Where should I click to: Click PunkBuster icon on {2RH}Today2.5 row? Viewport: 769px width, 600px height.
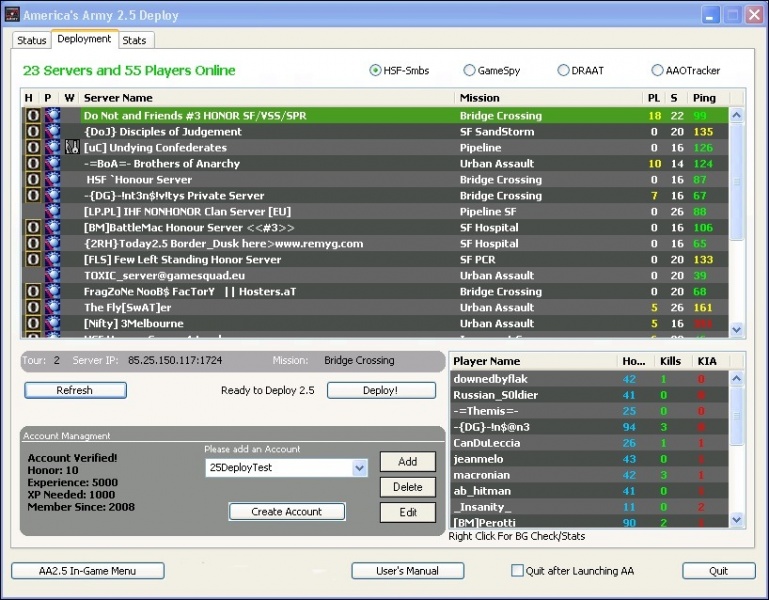pos(52,243)
